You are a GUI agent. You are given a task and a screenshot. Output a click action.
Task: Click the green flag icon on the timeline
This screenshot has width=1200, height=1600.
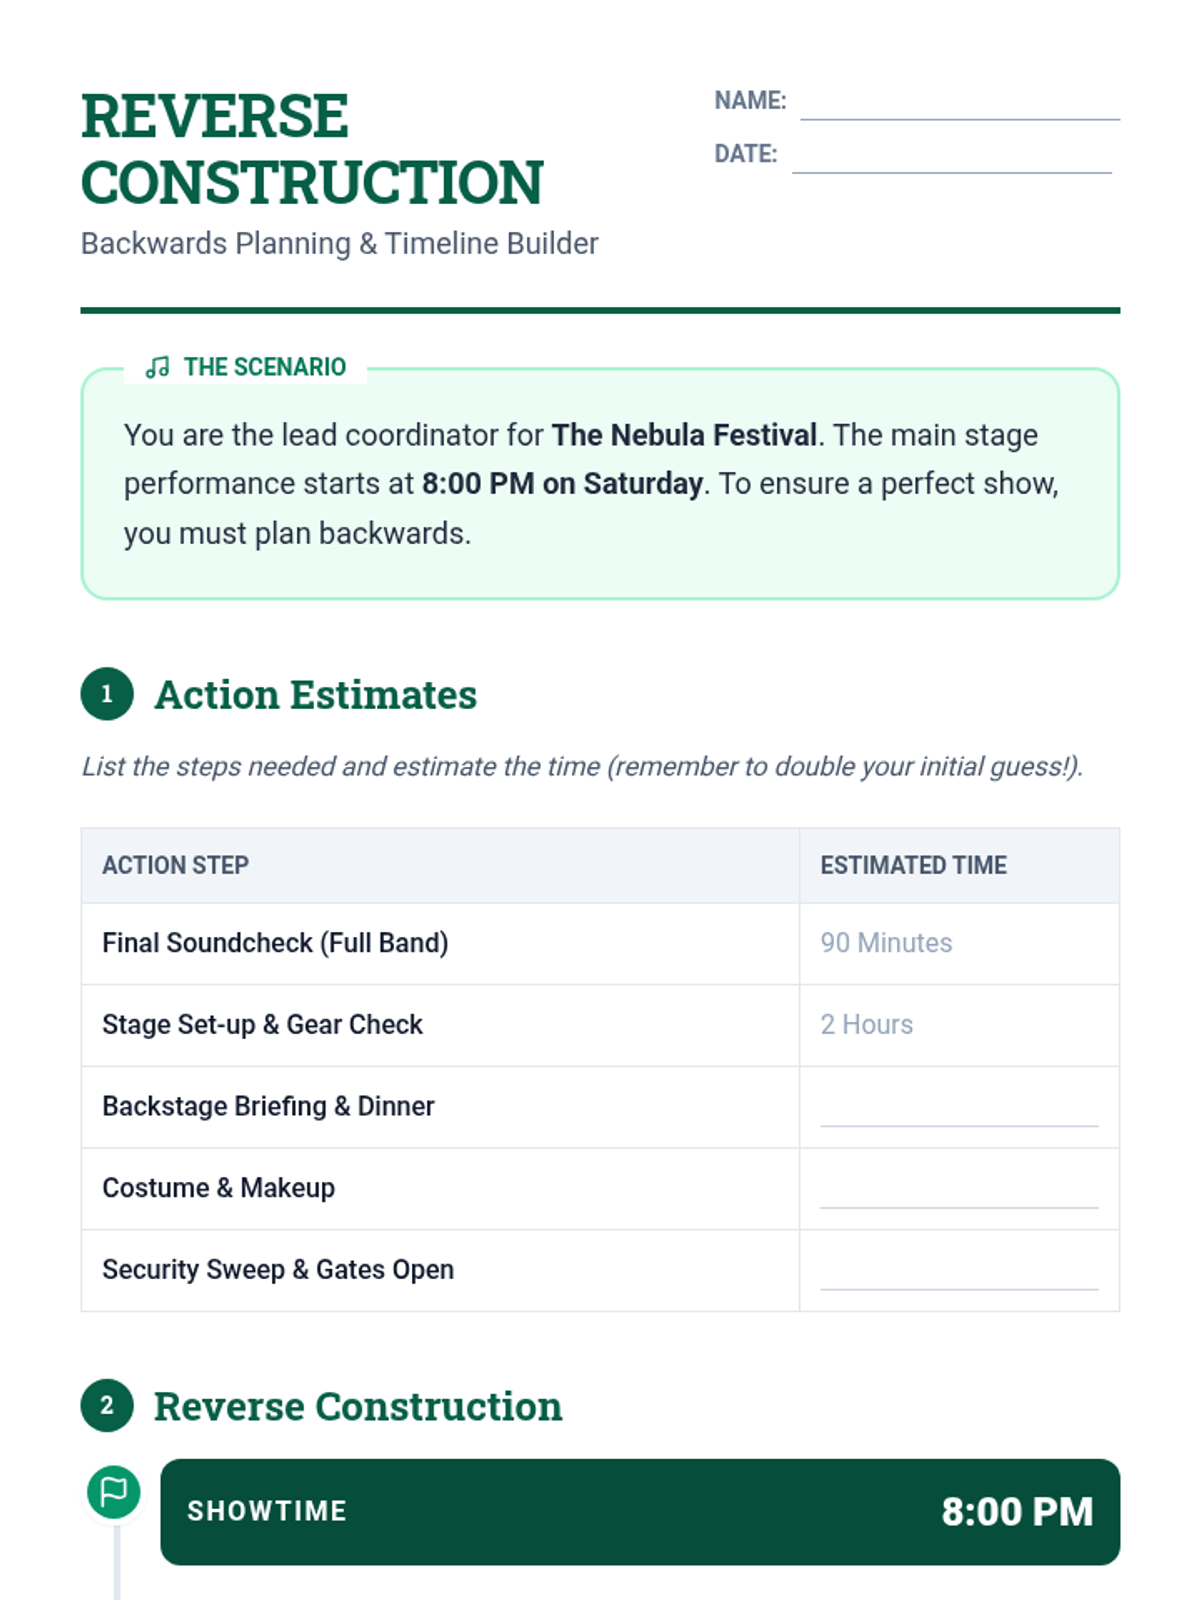[114, 1492]
